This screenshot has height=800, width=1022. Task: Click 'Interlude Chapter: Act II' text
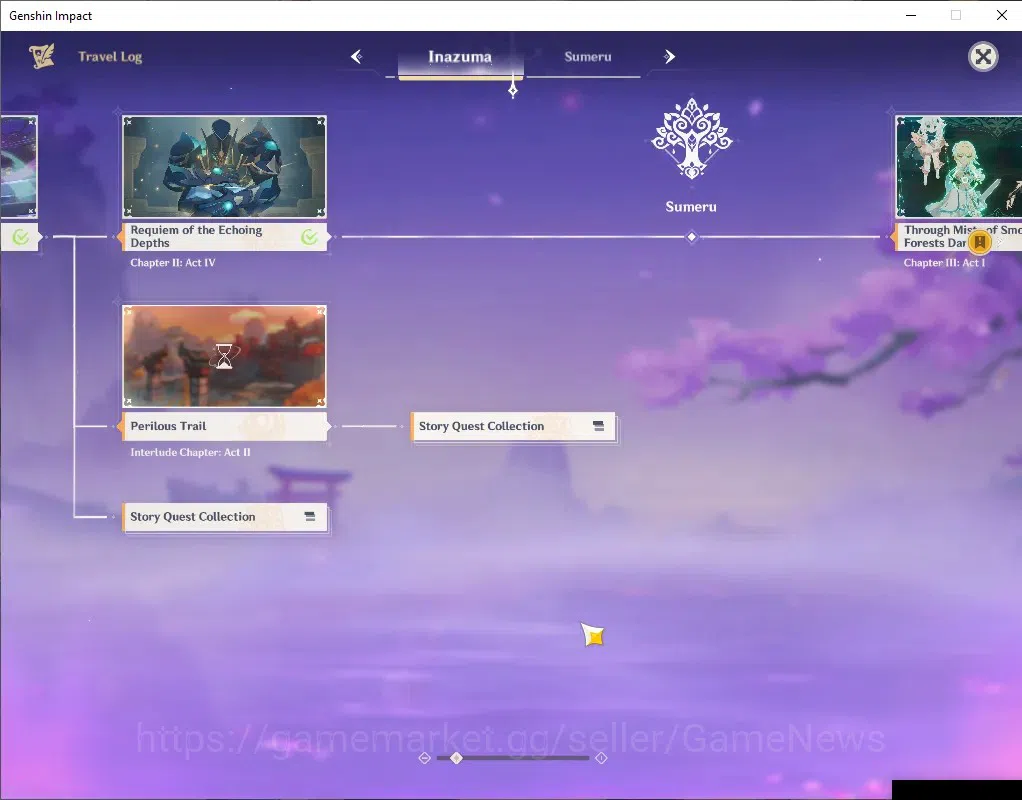coord(190,452)
